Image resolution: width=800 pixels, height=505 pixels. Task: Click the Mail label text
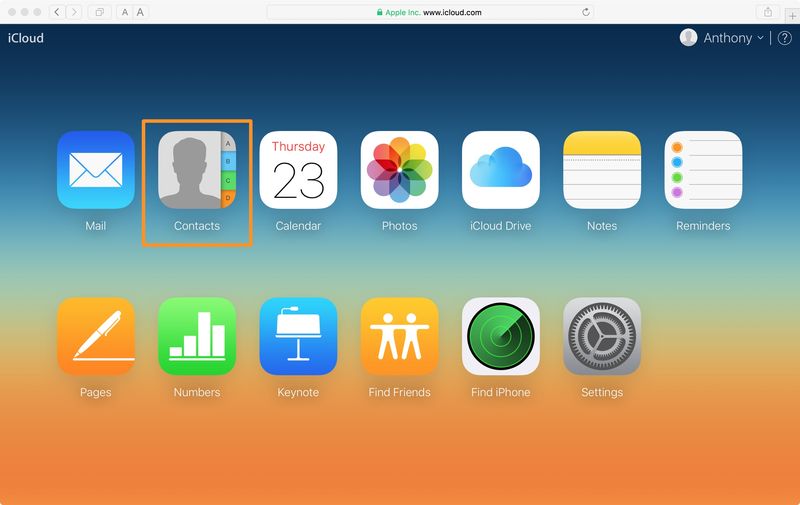pyautogui.click(x=96, y=226)
